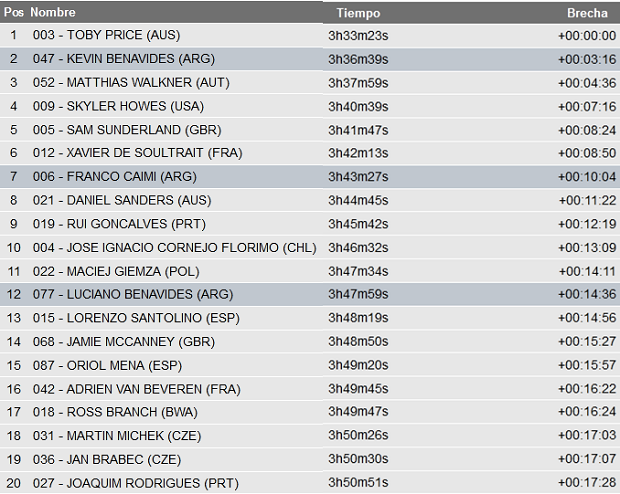Click Daniel Sanders (AUS) name
Image resolution: width=620 pixels, height=494 pixels.
pos(122,200)
